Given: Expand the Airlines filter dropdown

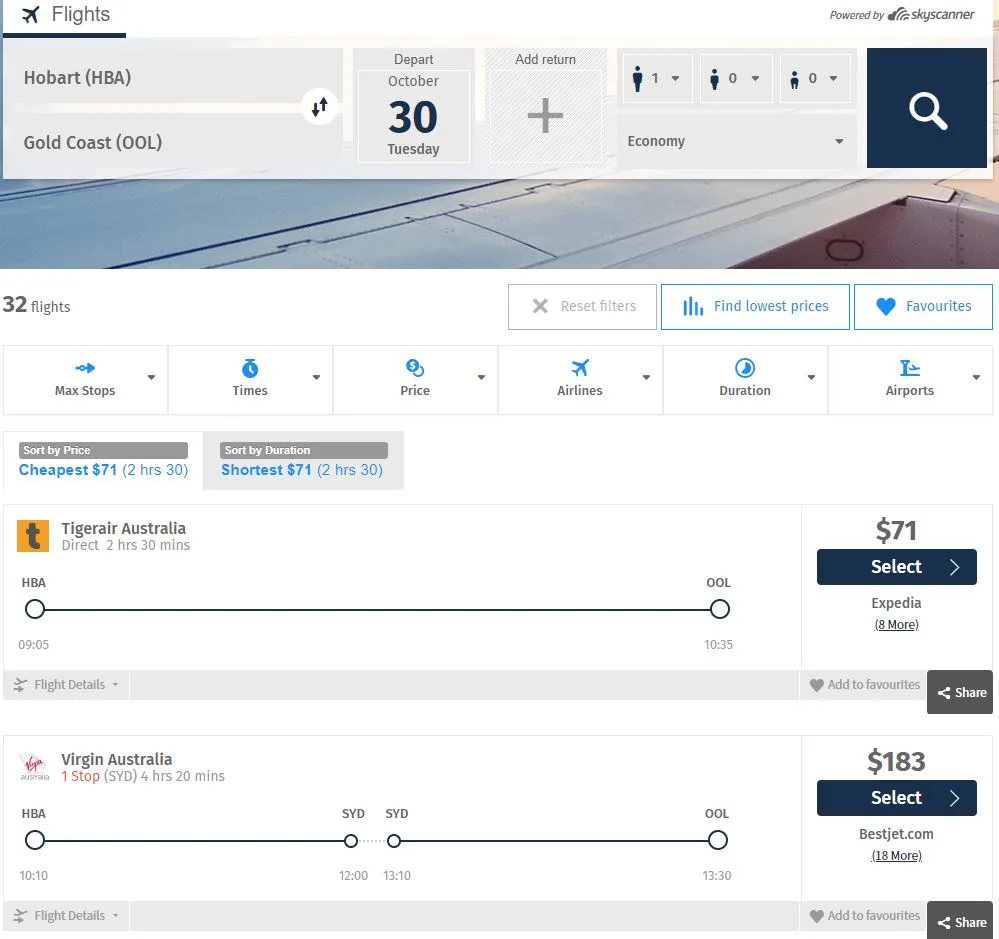Looking at the screenshot, I should coord(580,380).
